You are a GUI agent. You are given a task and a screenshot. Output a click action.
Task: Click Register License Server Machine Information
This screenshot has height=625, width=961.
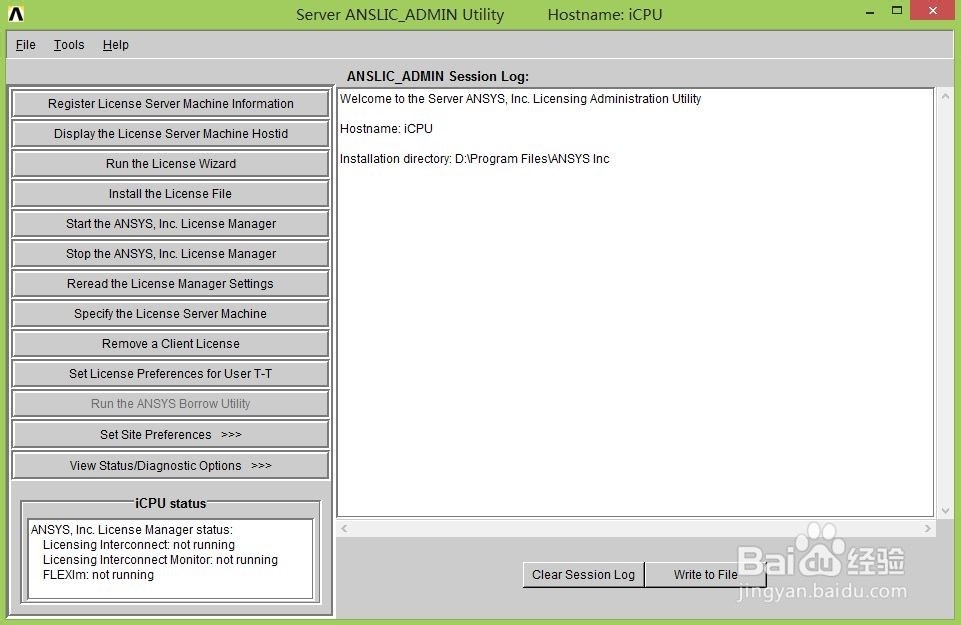pyautogui.click(x=170, y=103)
